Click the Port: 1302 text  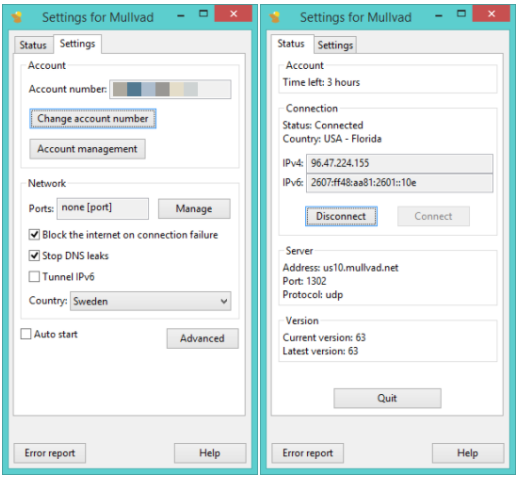point(304,281)
